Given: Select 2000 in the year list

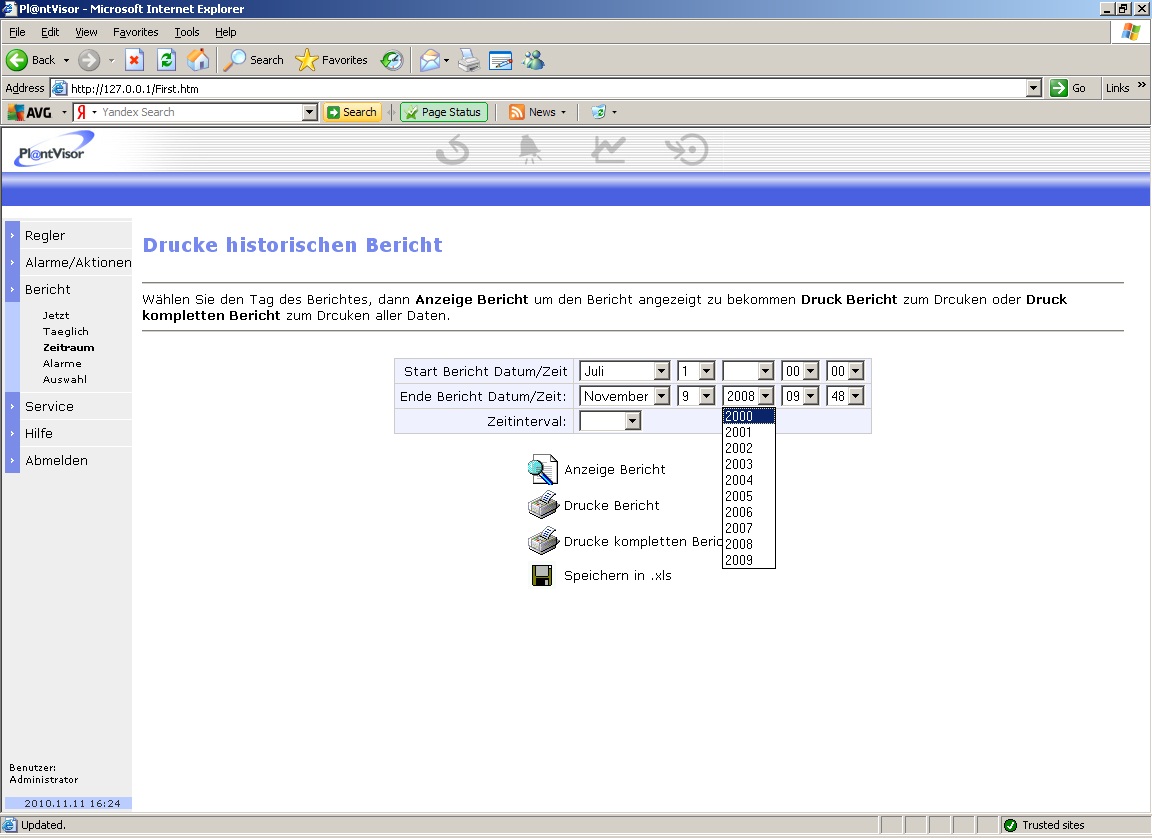Looking at the screenshot, I should [749, 416].
